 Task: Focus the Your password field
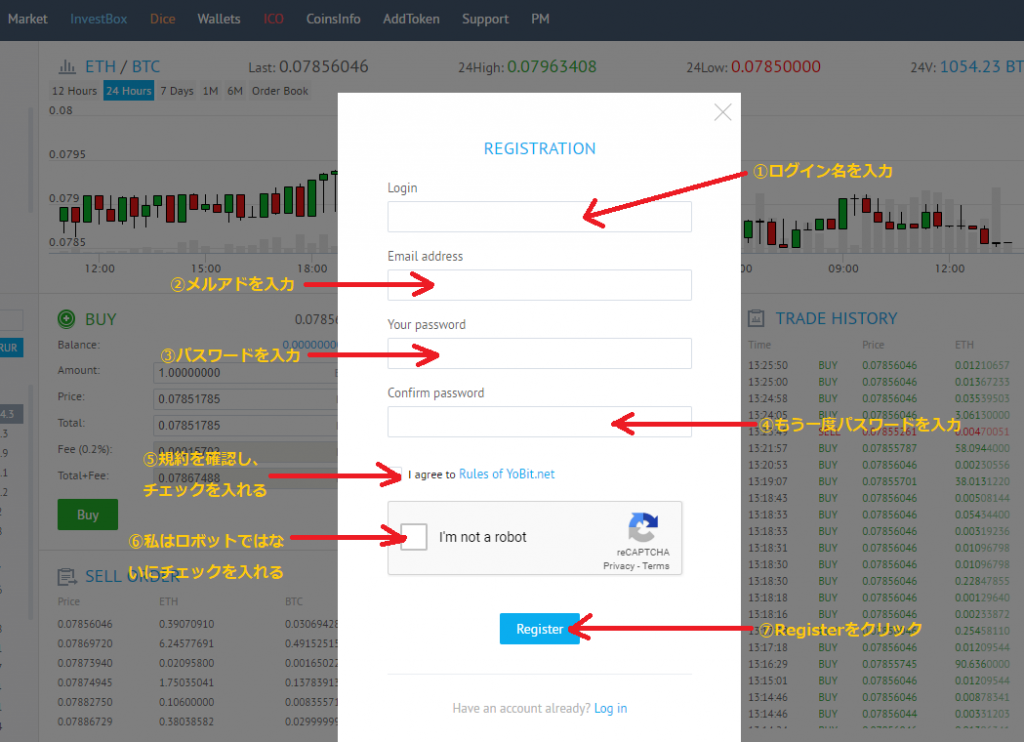click(539, 353)
